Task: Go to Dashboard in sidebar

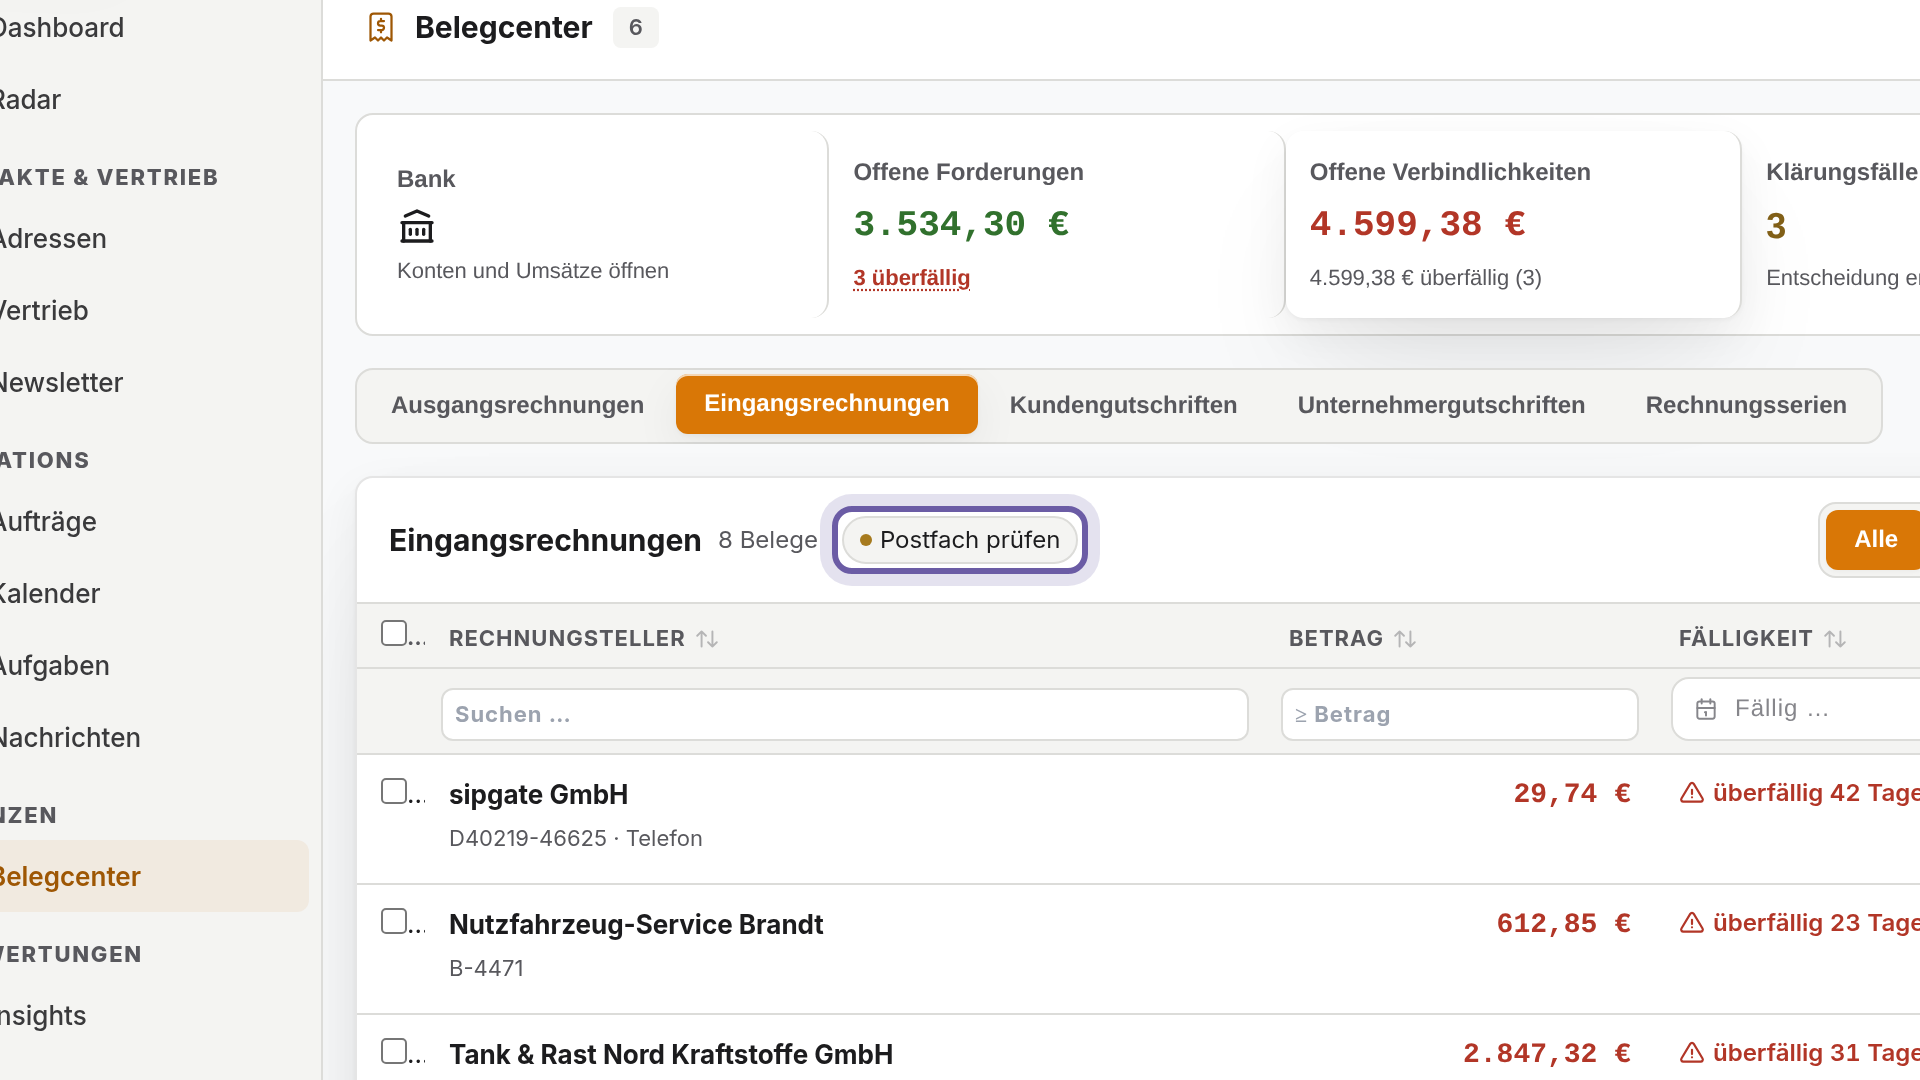Action: coord(62,28)
